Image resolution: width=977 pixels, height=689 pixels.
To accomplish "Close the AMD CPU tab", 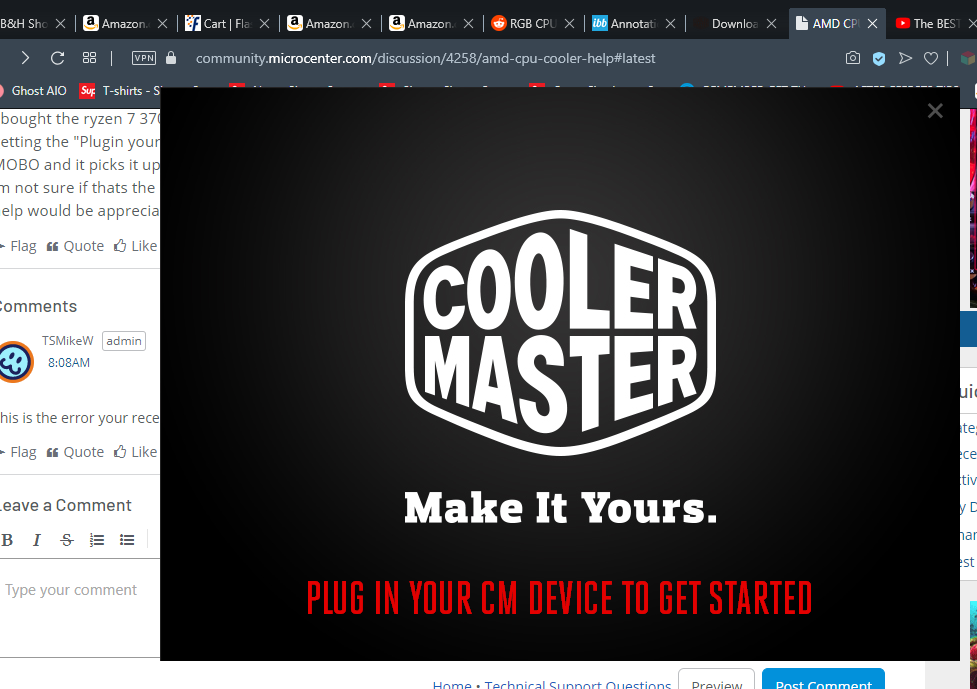I will (x=872, y=24).
